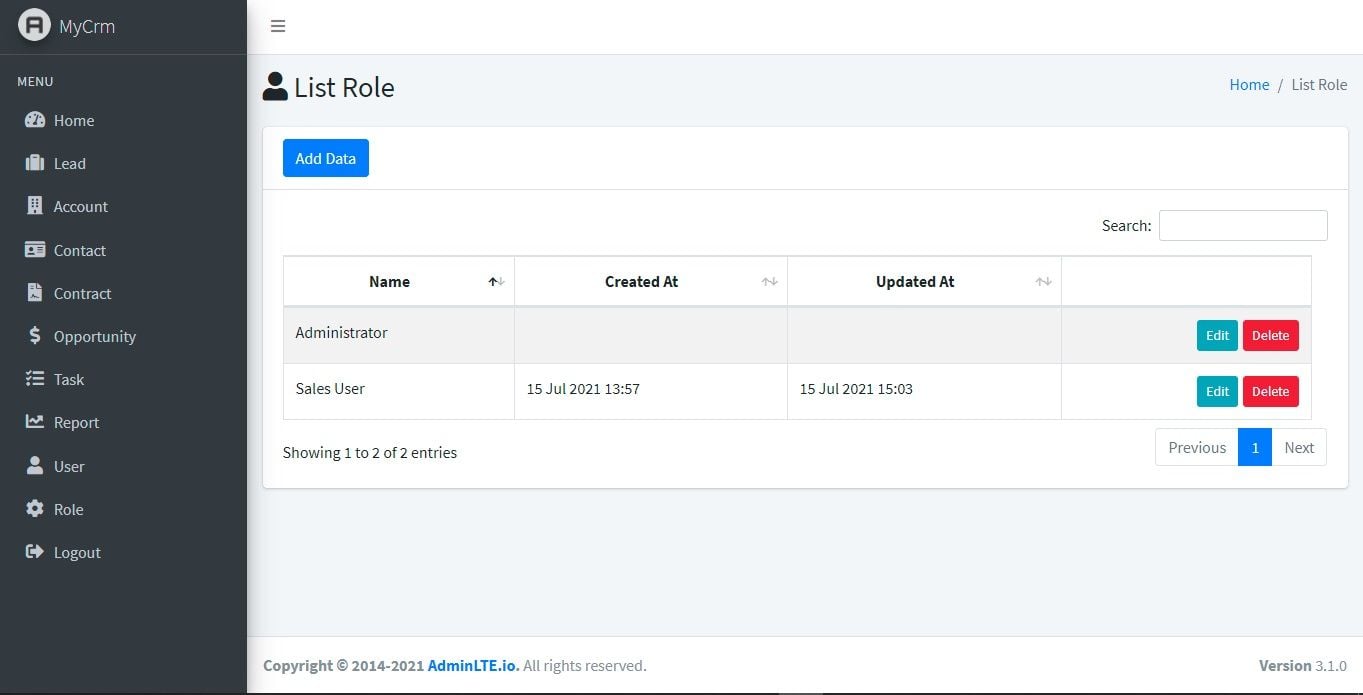Click the List Role breadcrumb text
The image size is (1363, 695).
coord(1319,85)
